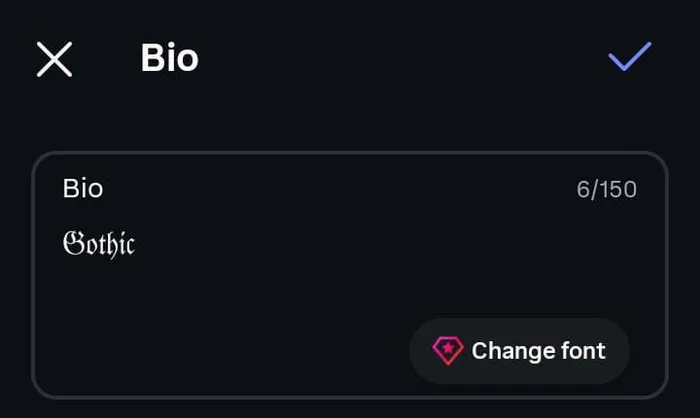700x418 pixels.
Task: Click the rounded pill around Change font
Action: click(x=520, y=351)
